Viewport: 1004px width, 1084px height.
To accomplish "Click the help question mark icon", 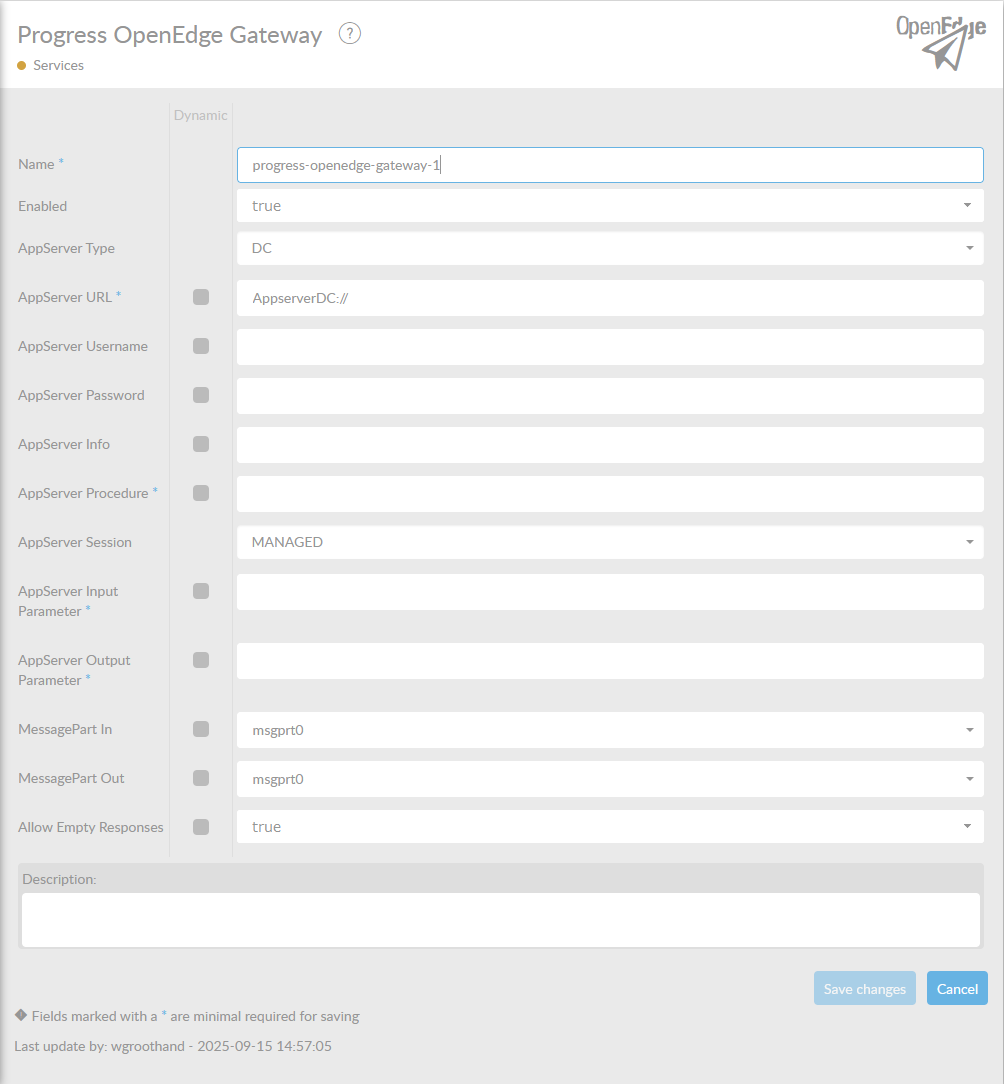I will coord(349,33).
